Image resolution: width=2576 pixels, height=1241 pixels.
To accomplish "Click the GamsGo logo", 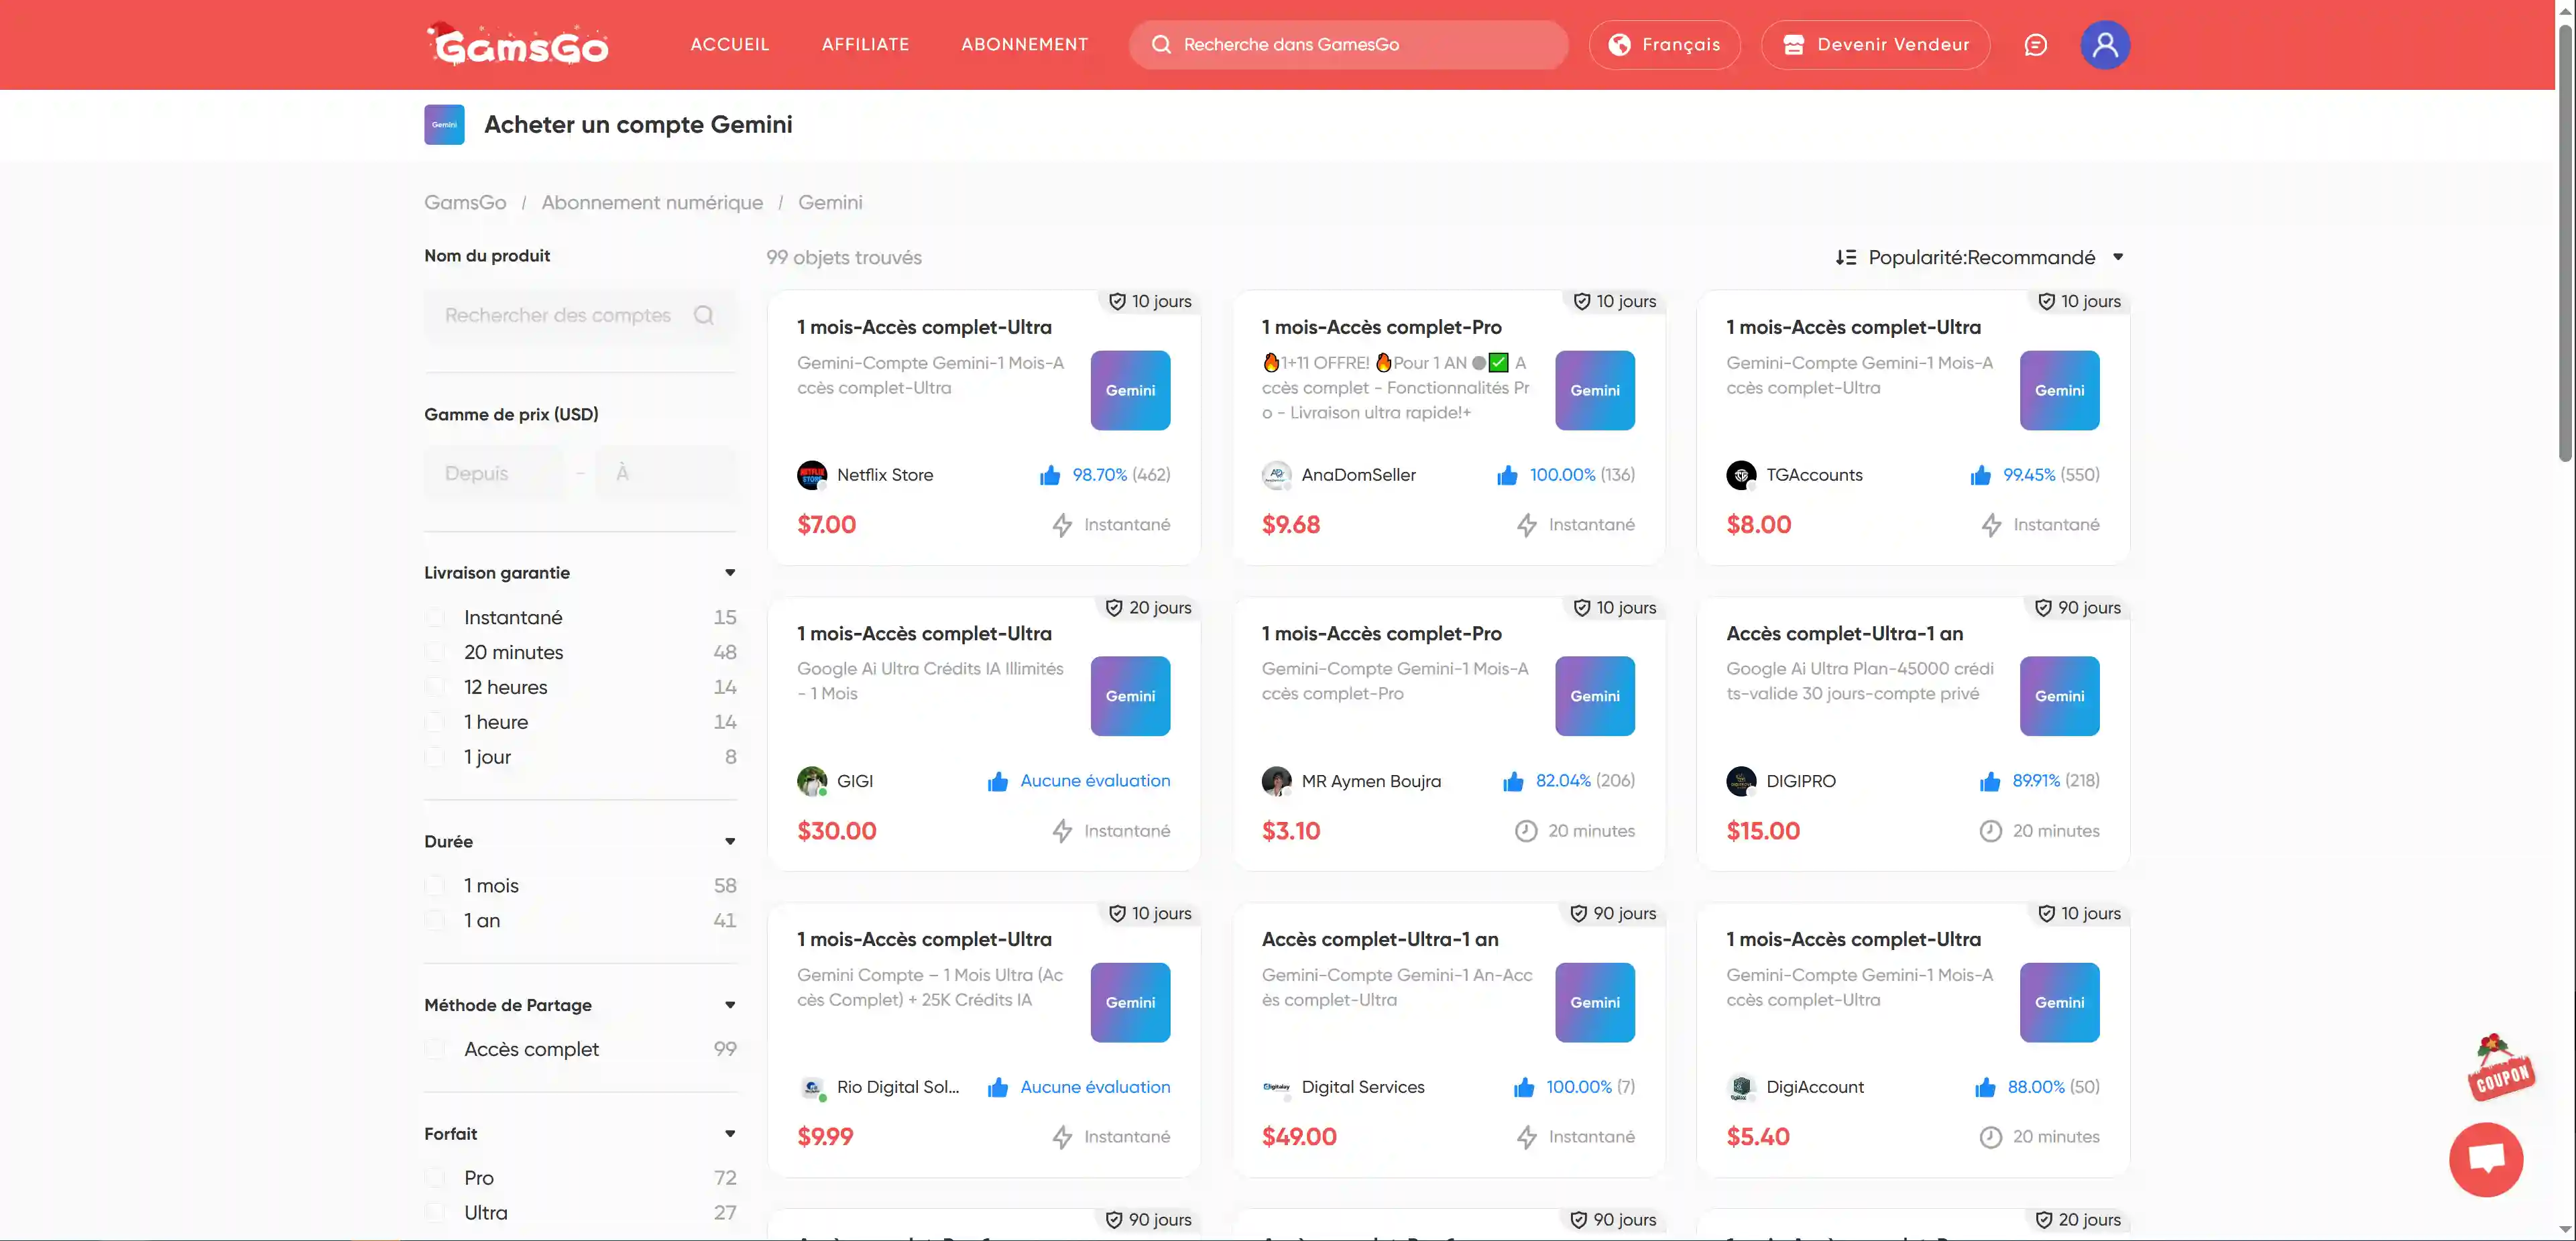I will [x=518, y=45].
